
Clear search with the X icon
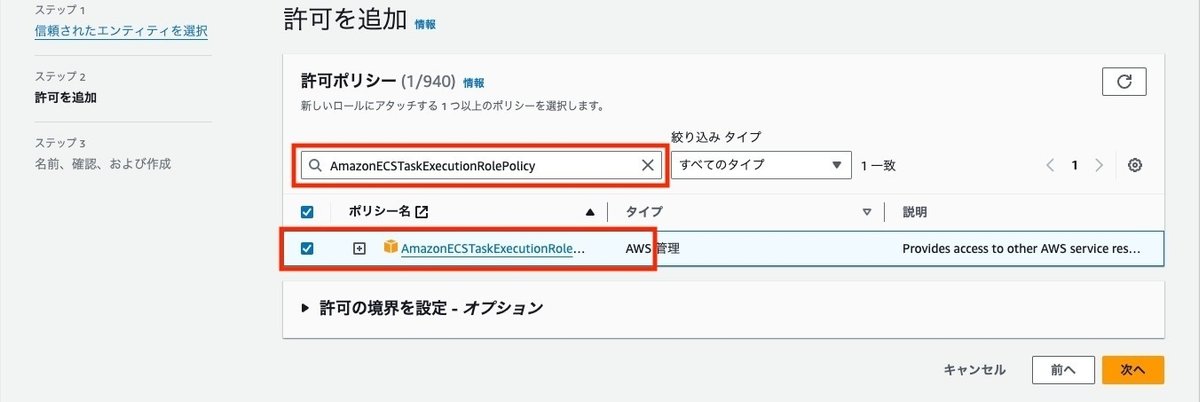tap(648, 166)
